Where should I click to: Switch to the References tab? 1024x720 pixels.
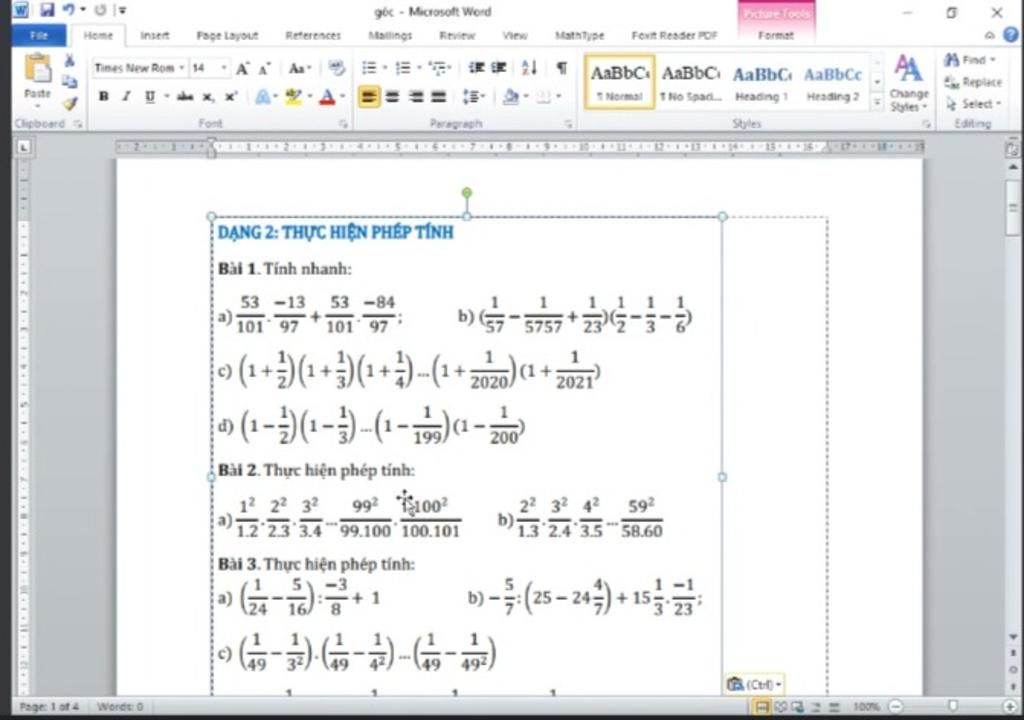313,35
